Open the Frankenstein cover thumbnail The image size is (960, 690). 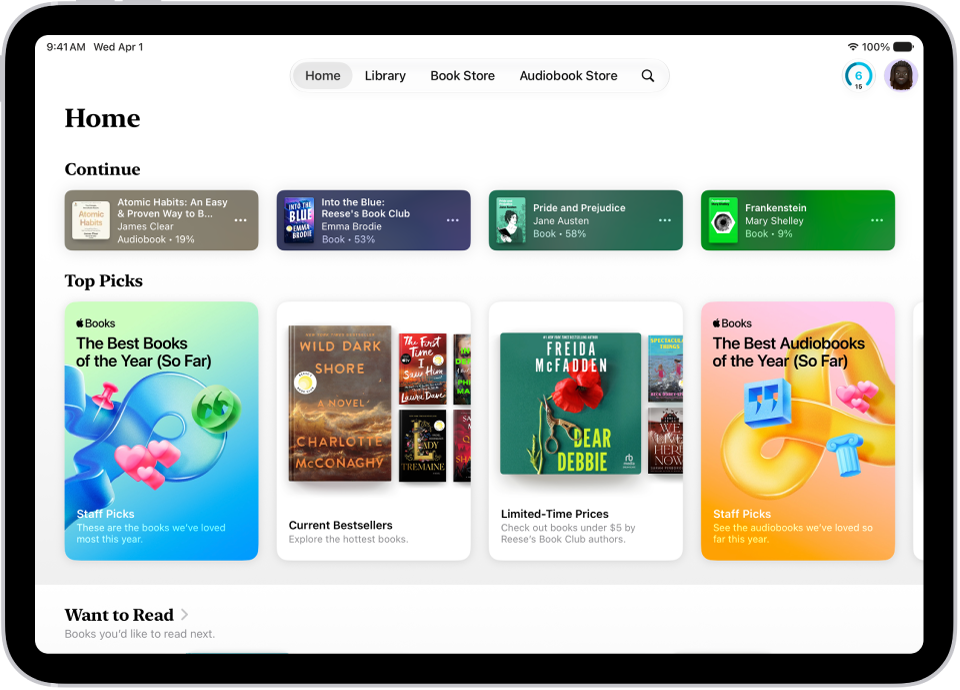723,220
